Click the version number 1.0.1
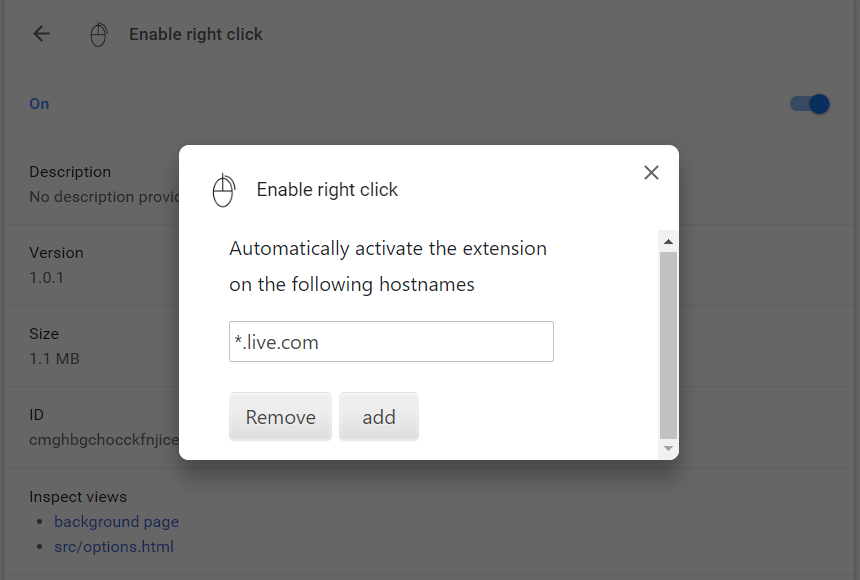The image size is (860, 580). coord(47,278)
